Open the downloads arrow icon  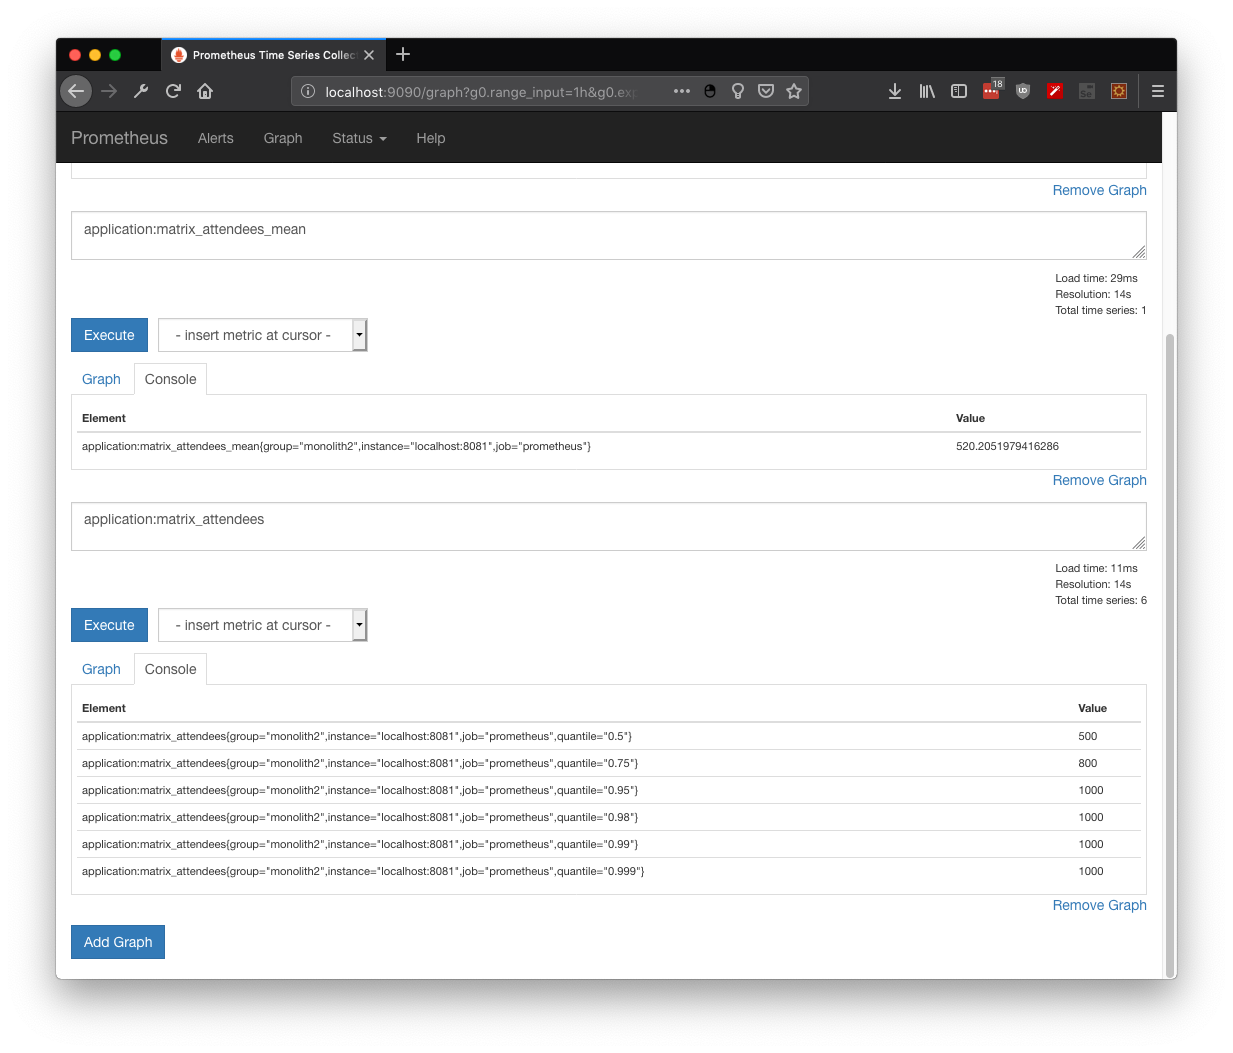pyautogui.click(x=895, y=91)
